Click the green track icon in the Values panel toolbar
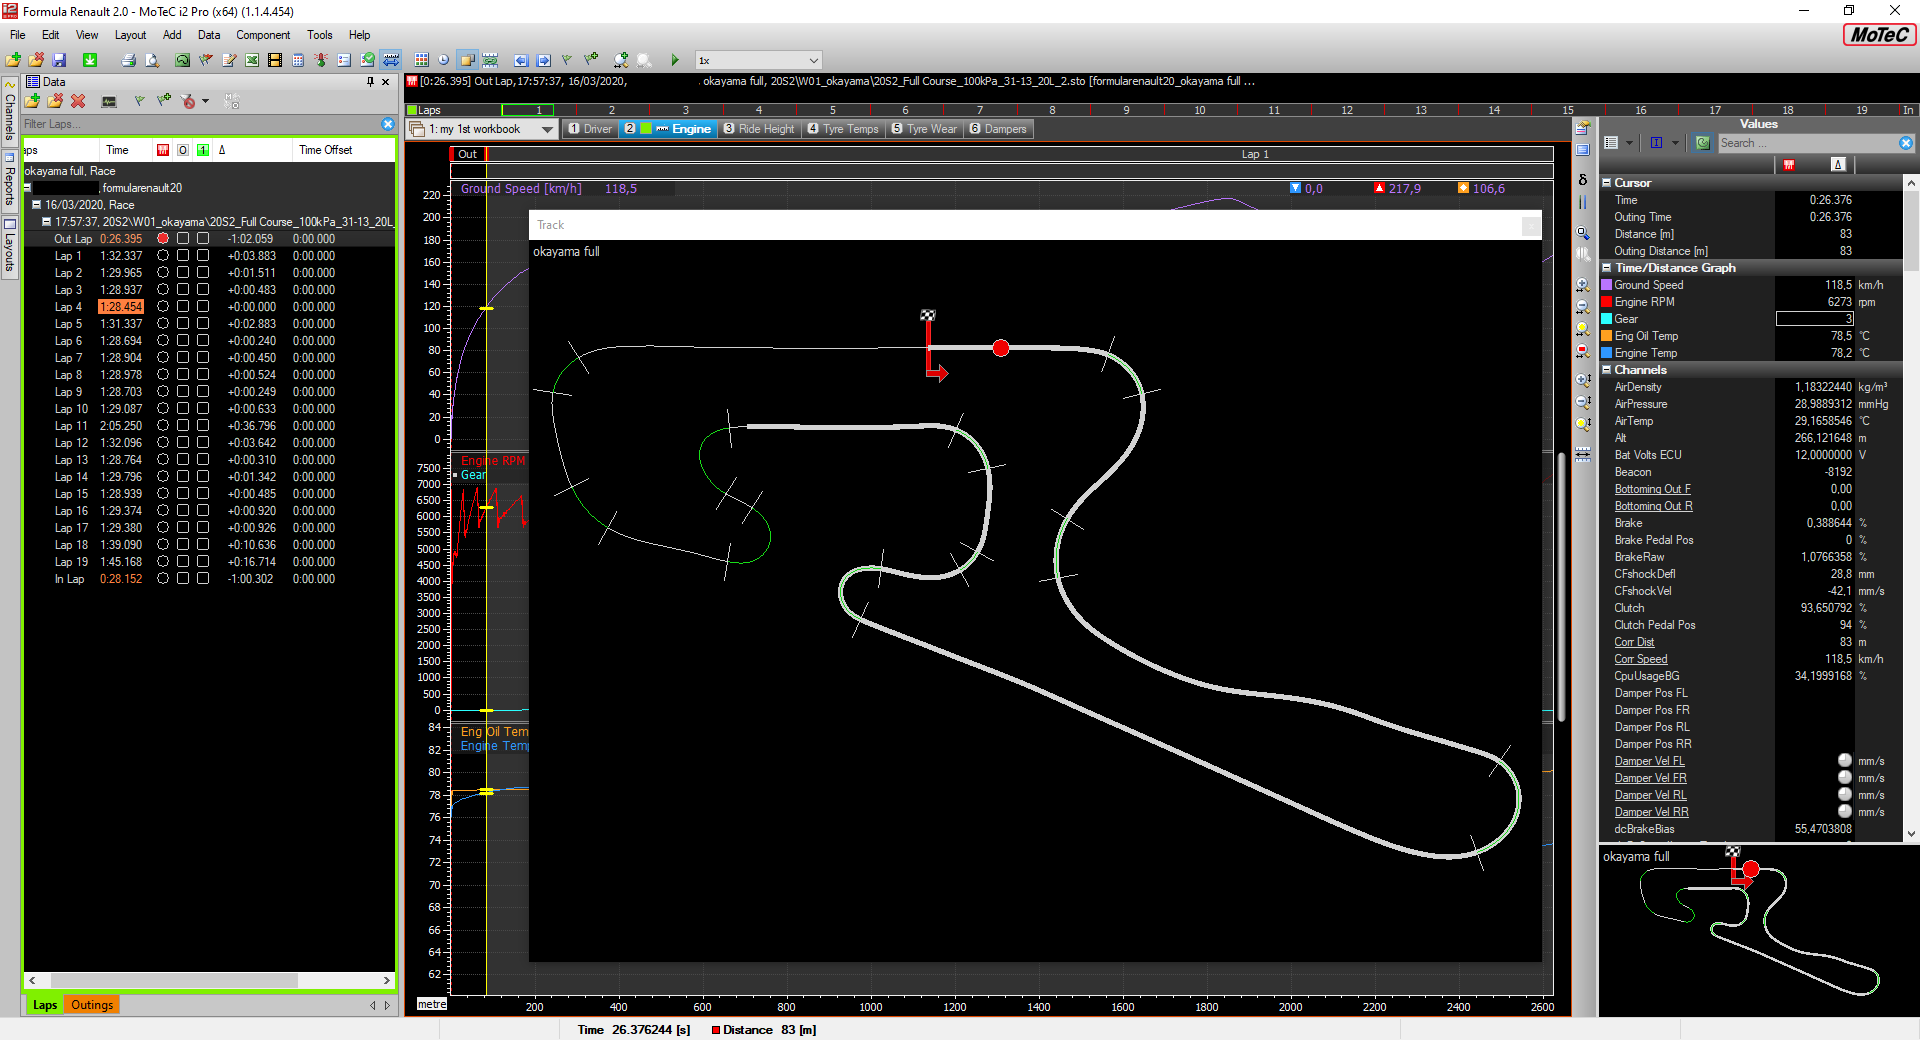 point(1703,143)
